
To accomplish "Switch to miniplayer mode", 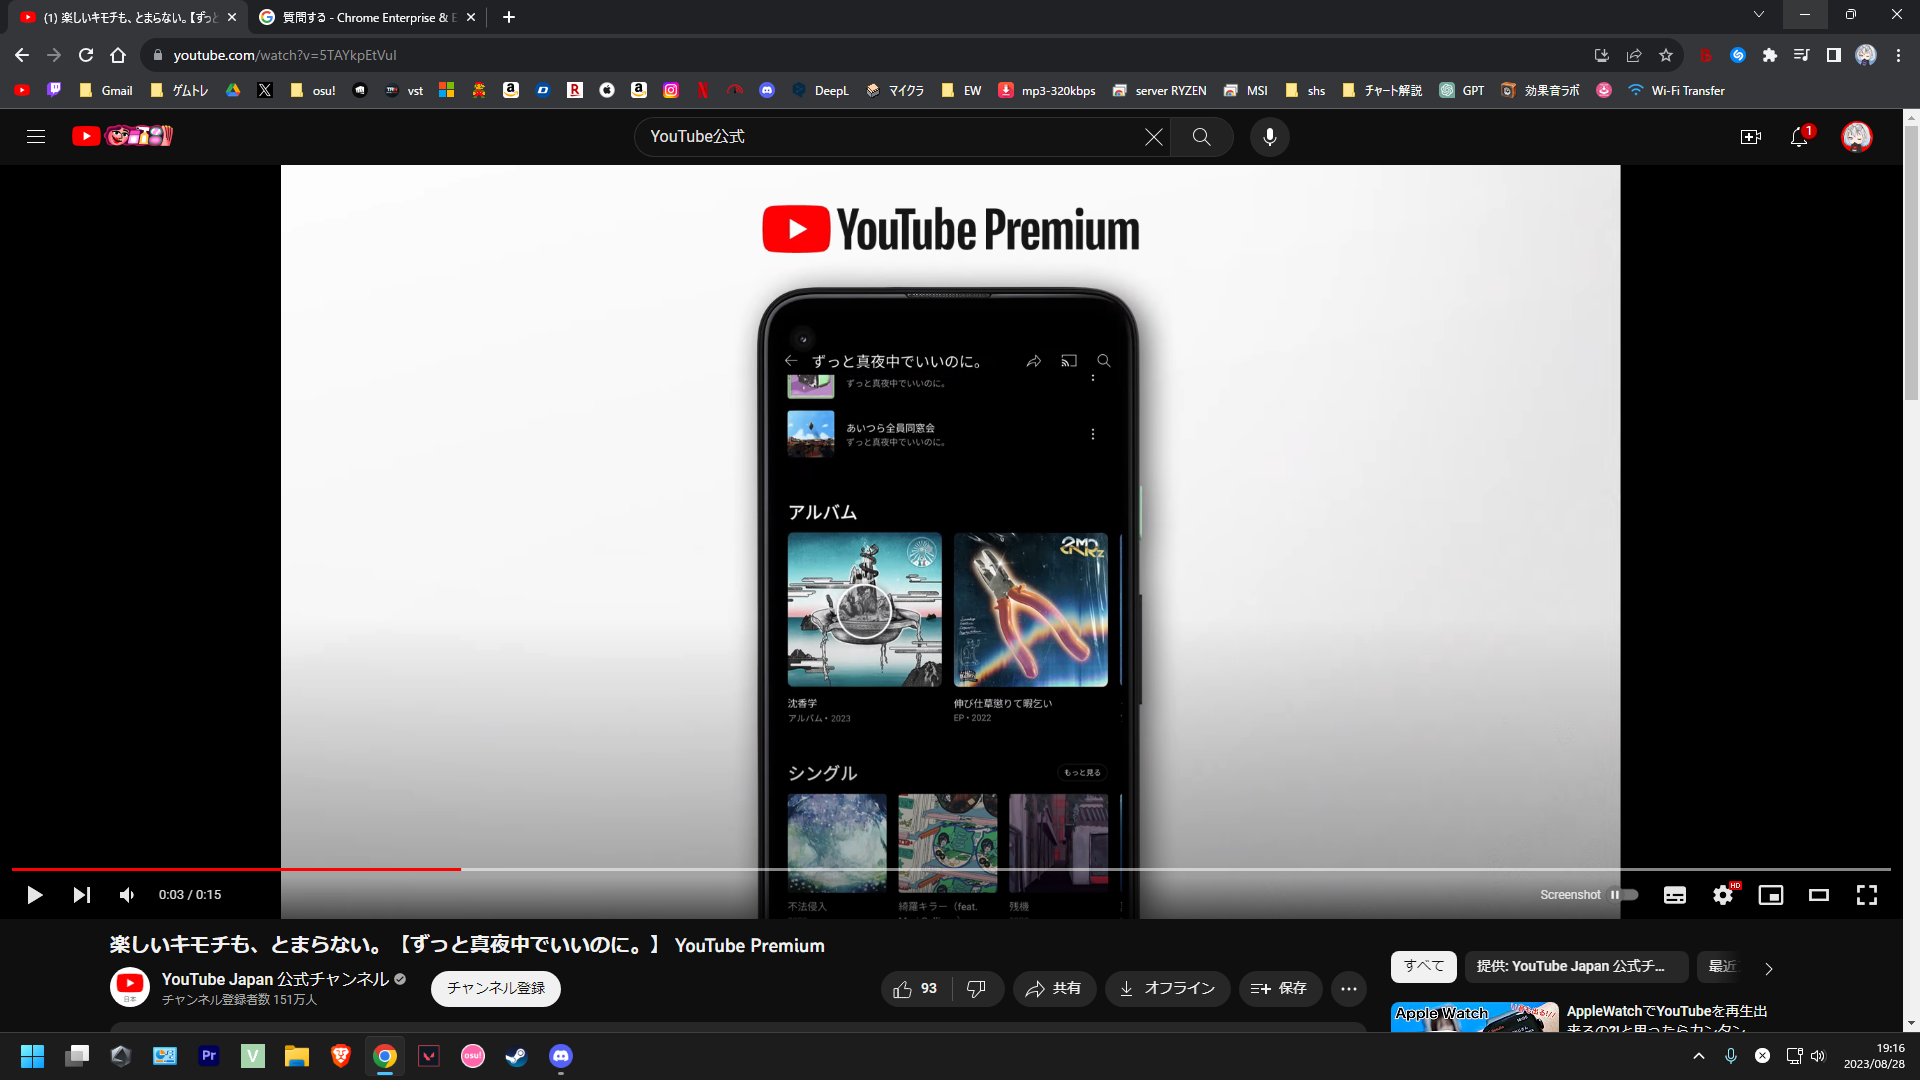I will tap(1771, 895).
